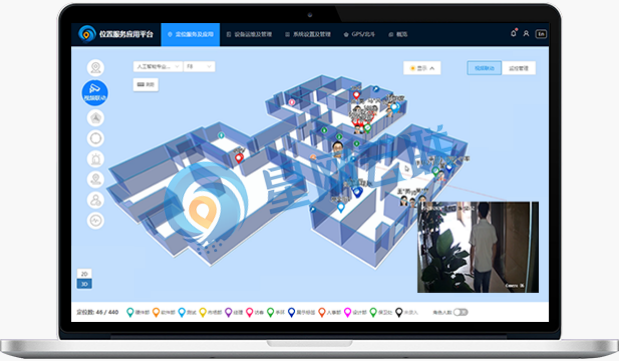This screenshot has height=361, width=619.
Task: Open the personnel user sidebar icon
Action: [x=96, y=200]
